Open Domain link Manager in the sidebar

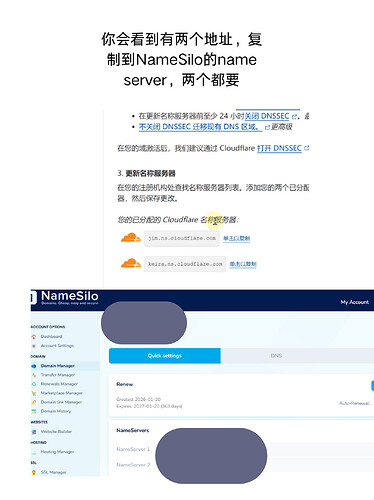coord(61,402)
